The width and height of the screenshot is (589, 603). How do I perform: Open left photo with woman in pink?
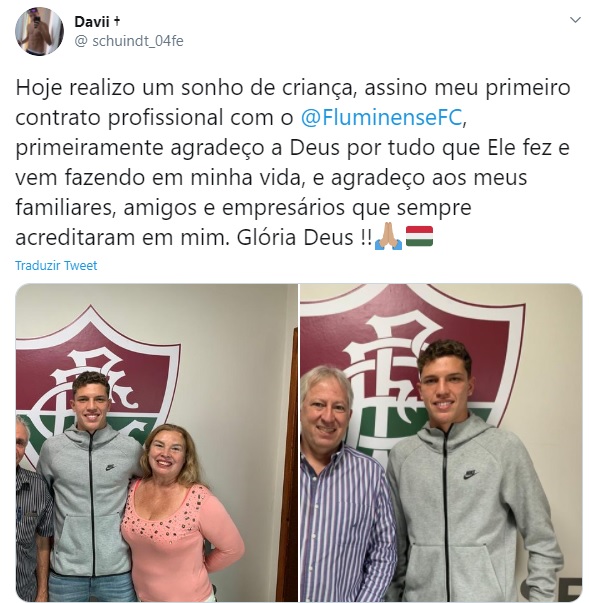pos(156,443)
